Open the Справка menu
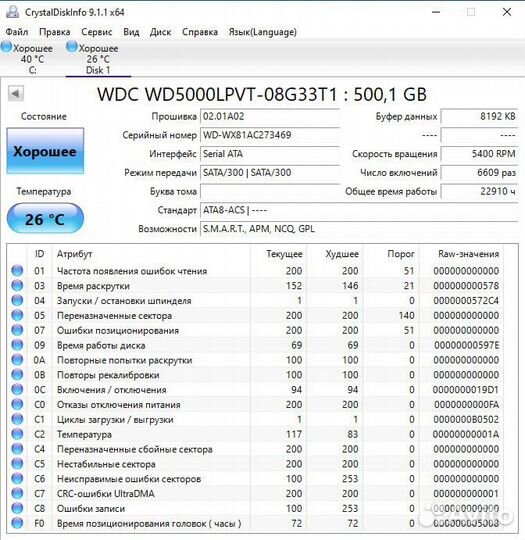This screenshot has width=525, height=540. click(x=200, y=32)
